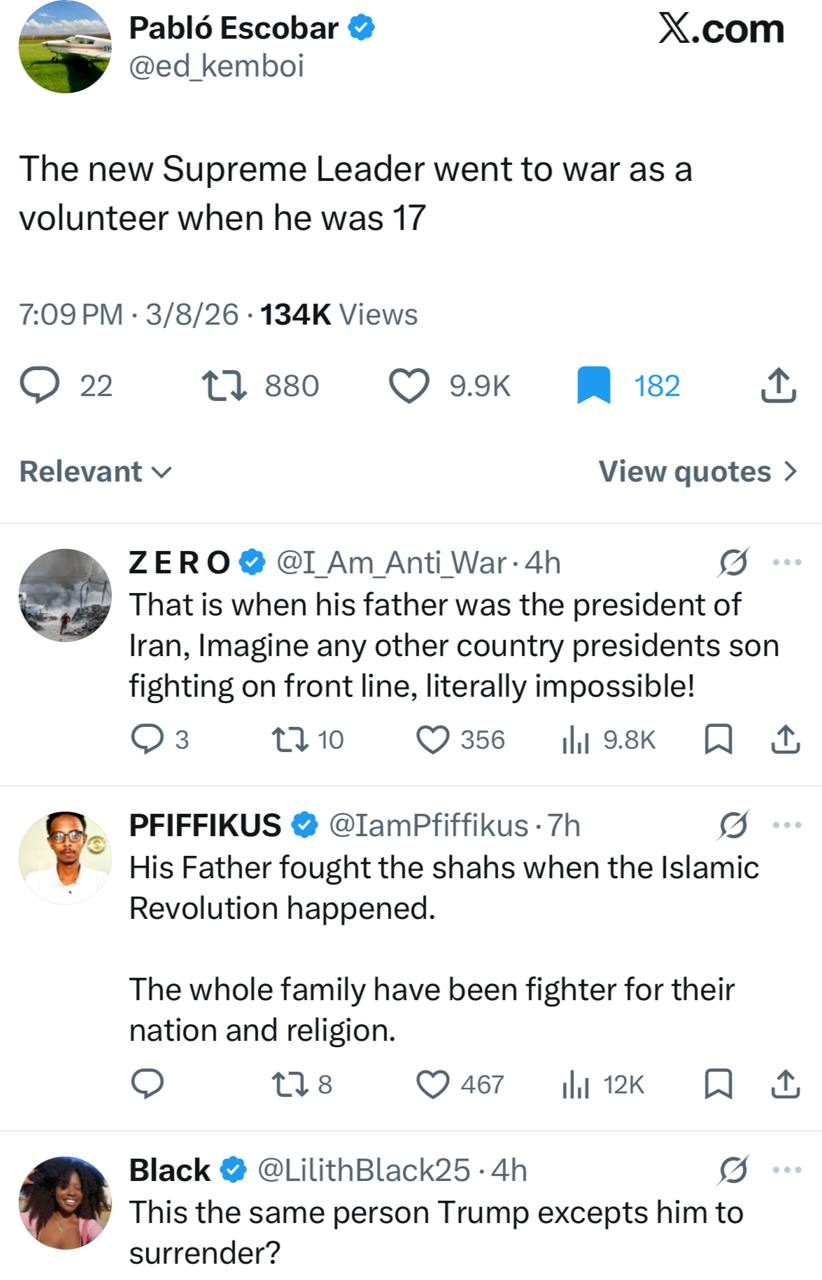This screenshot has height=1280, width=822.
Task: Reply to Pabló Escobar's main post
Action: [41, 385]
